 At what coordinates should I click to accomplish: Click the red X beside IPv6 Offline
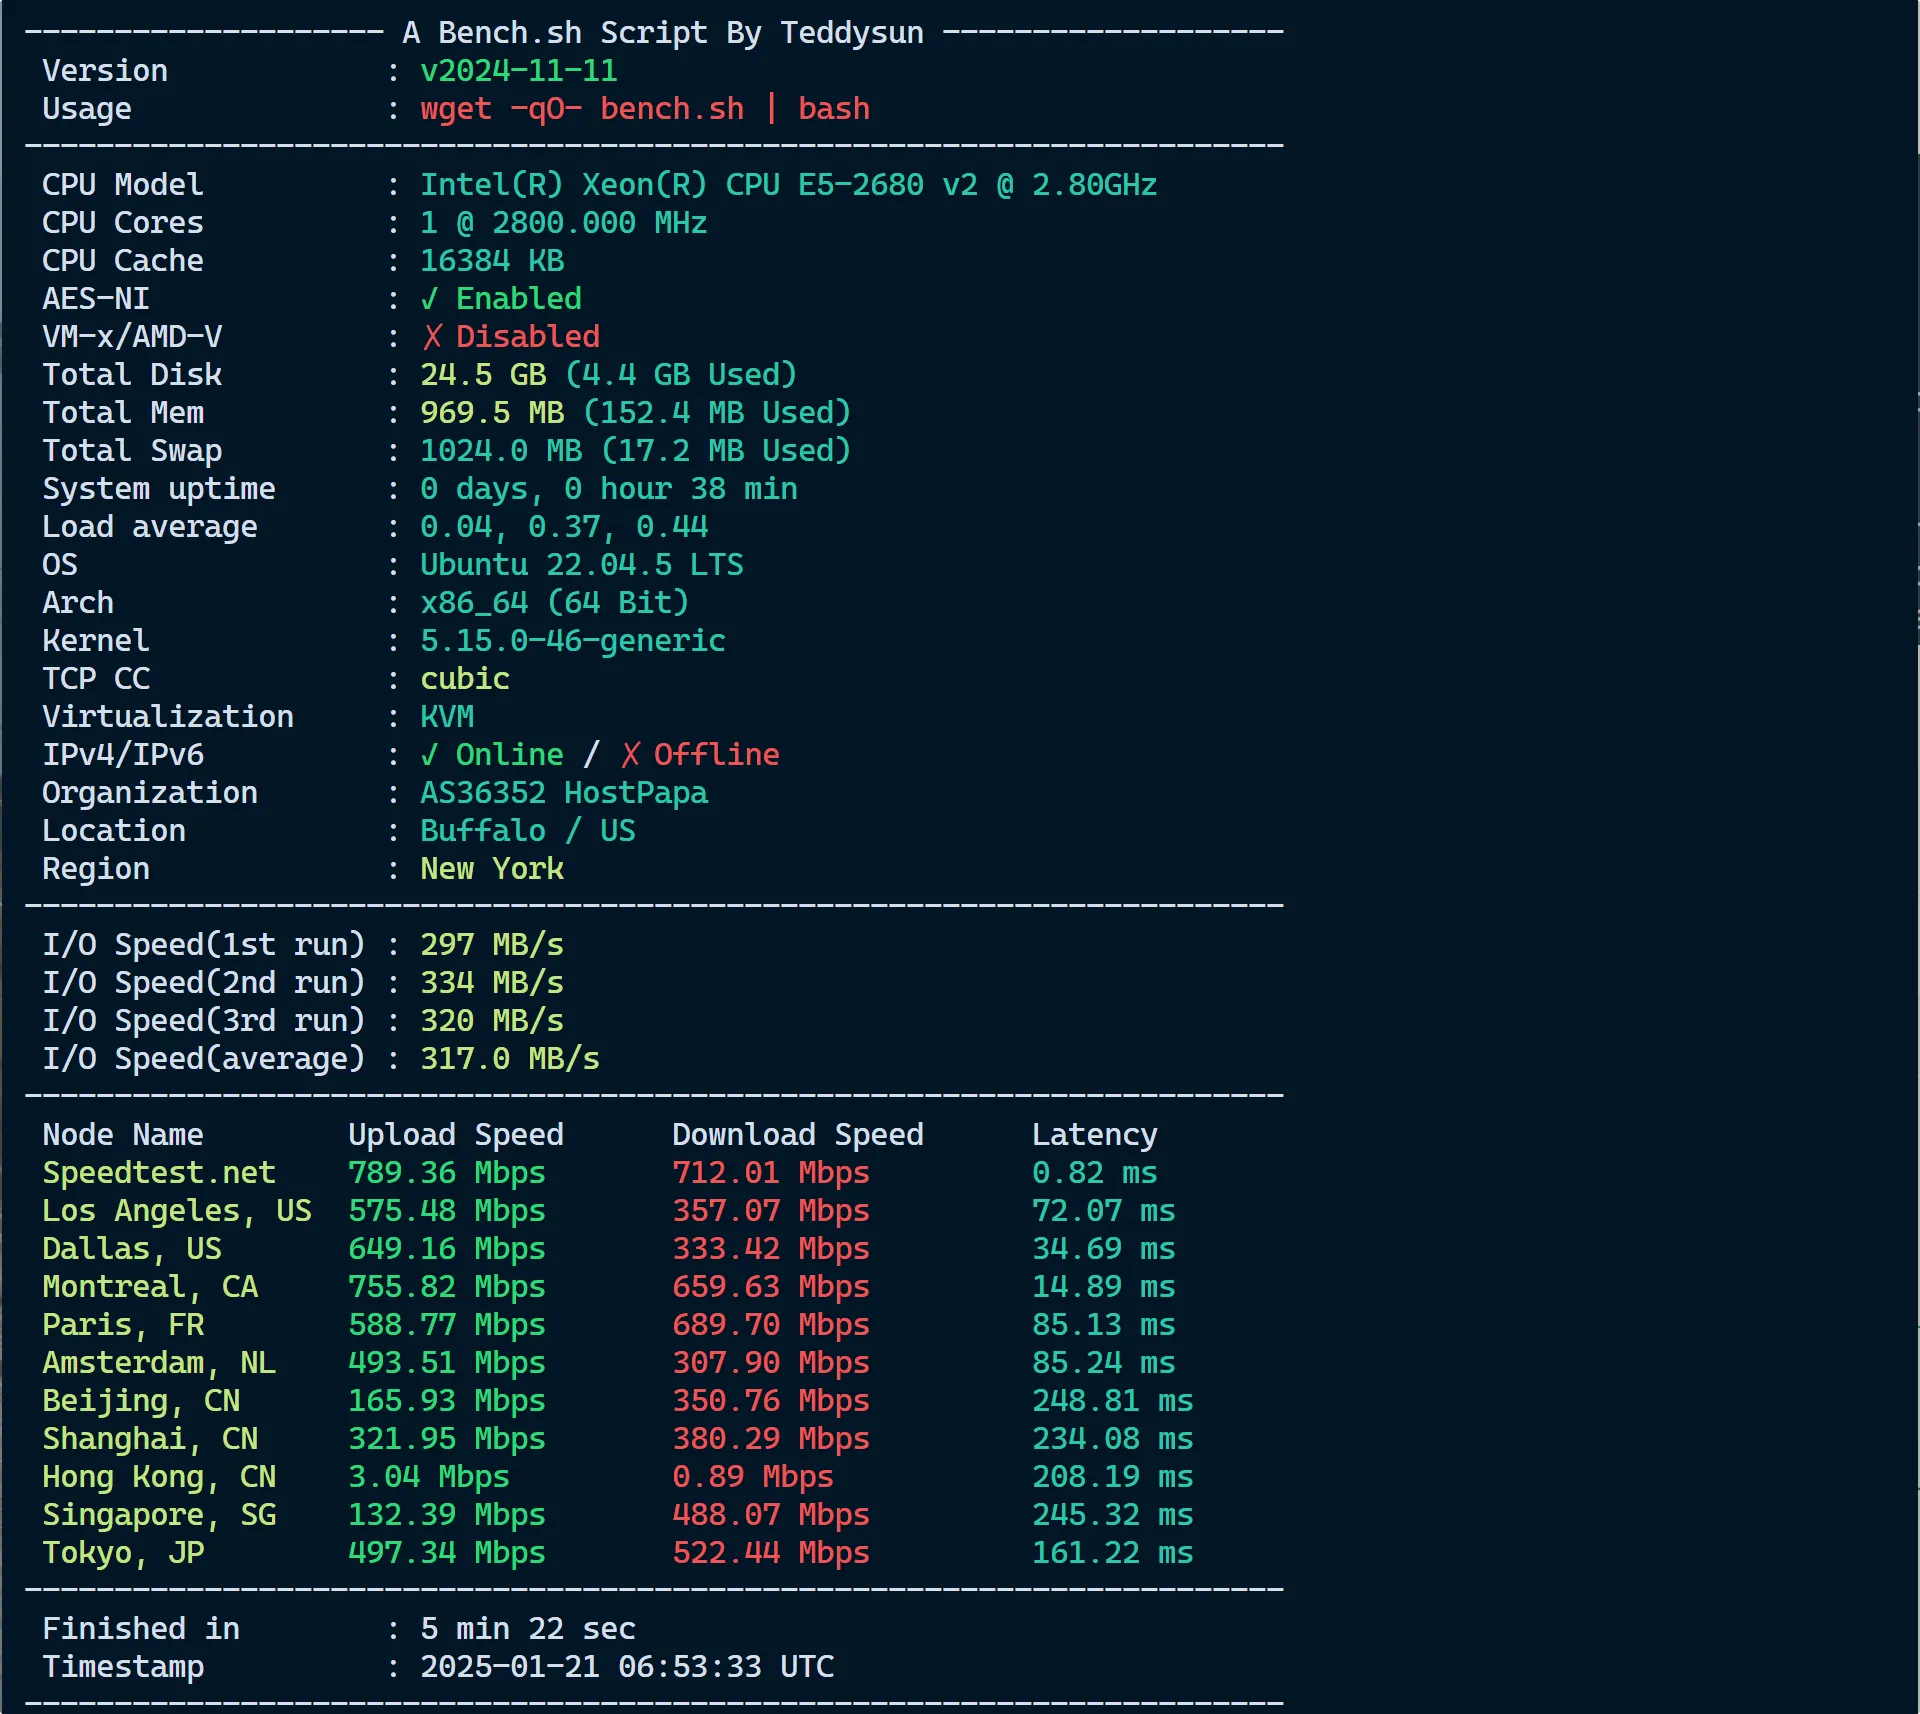(x=630, y=755)
